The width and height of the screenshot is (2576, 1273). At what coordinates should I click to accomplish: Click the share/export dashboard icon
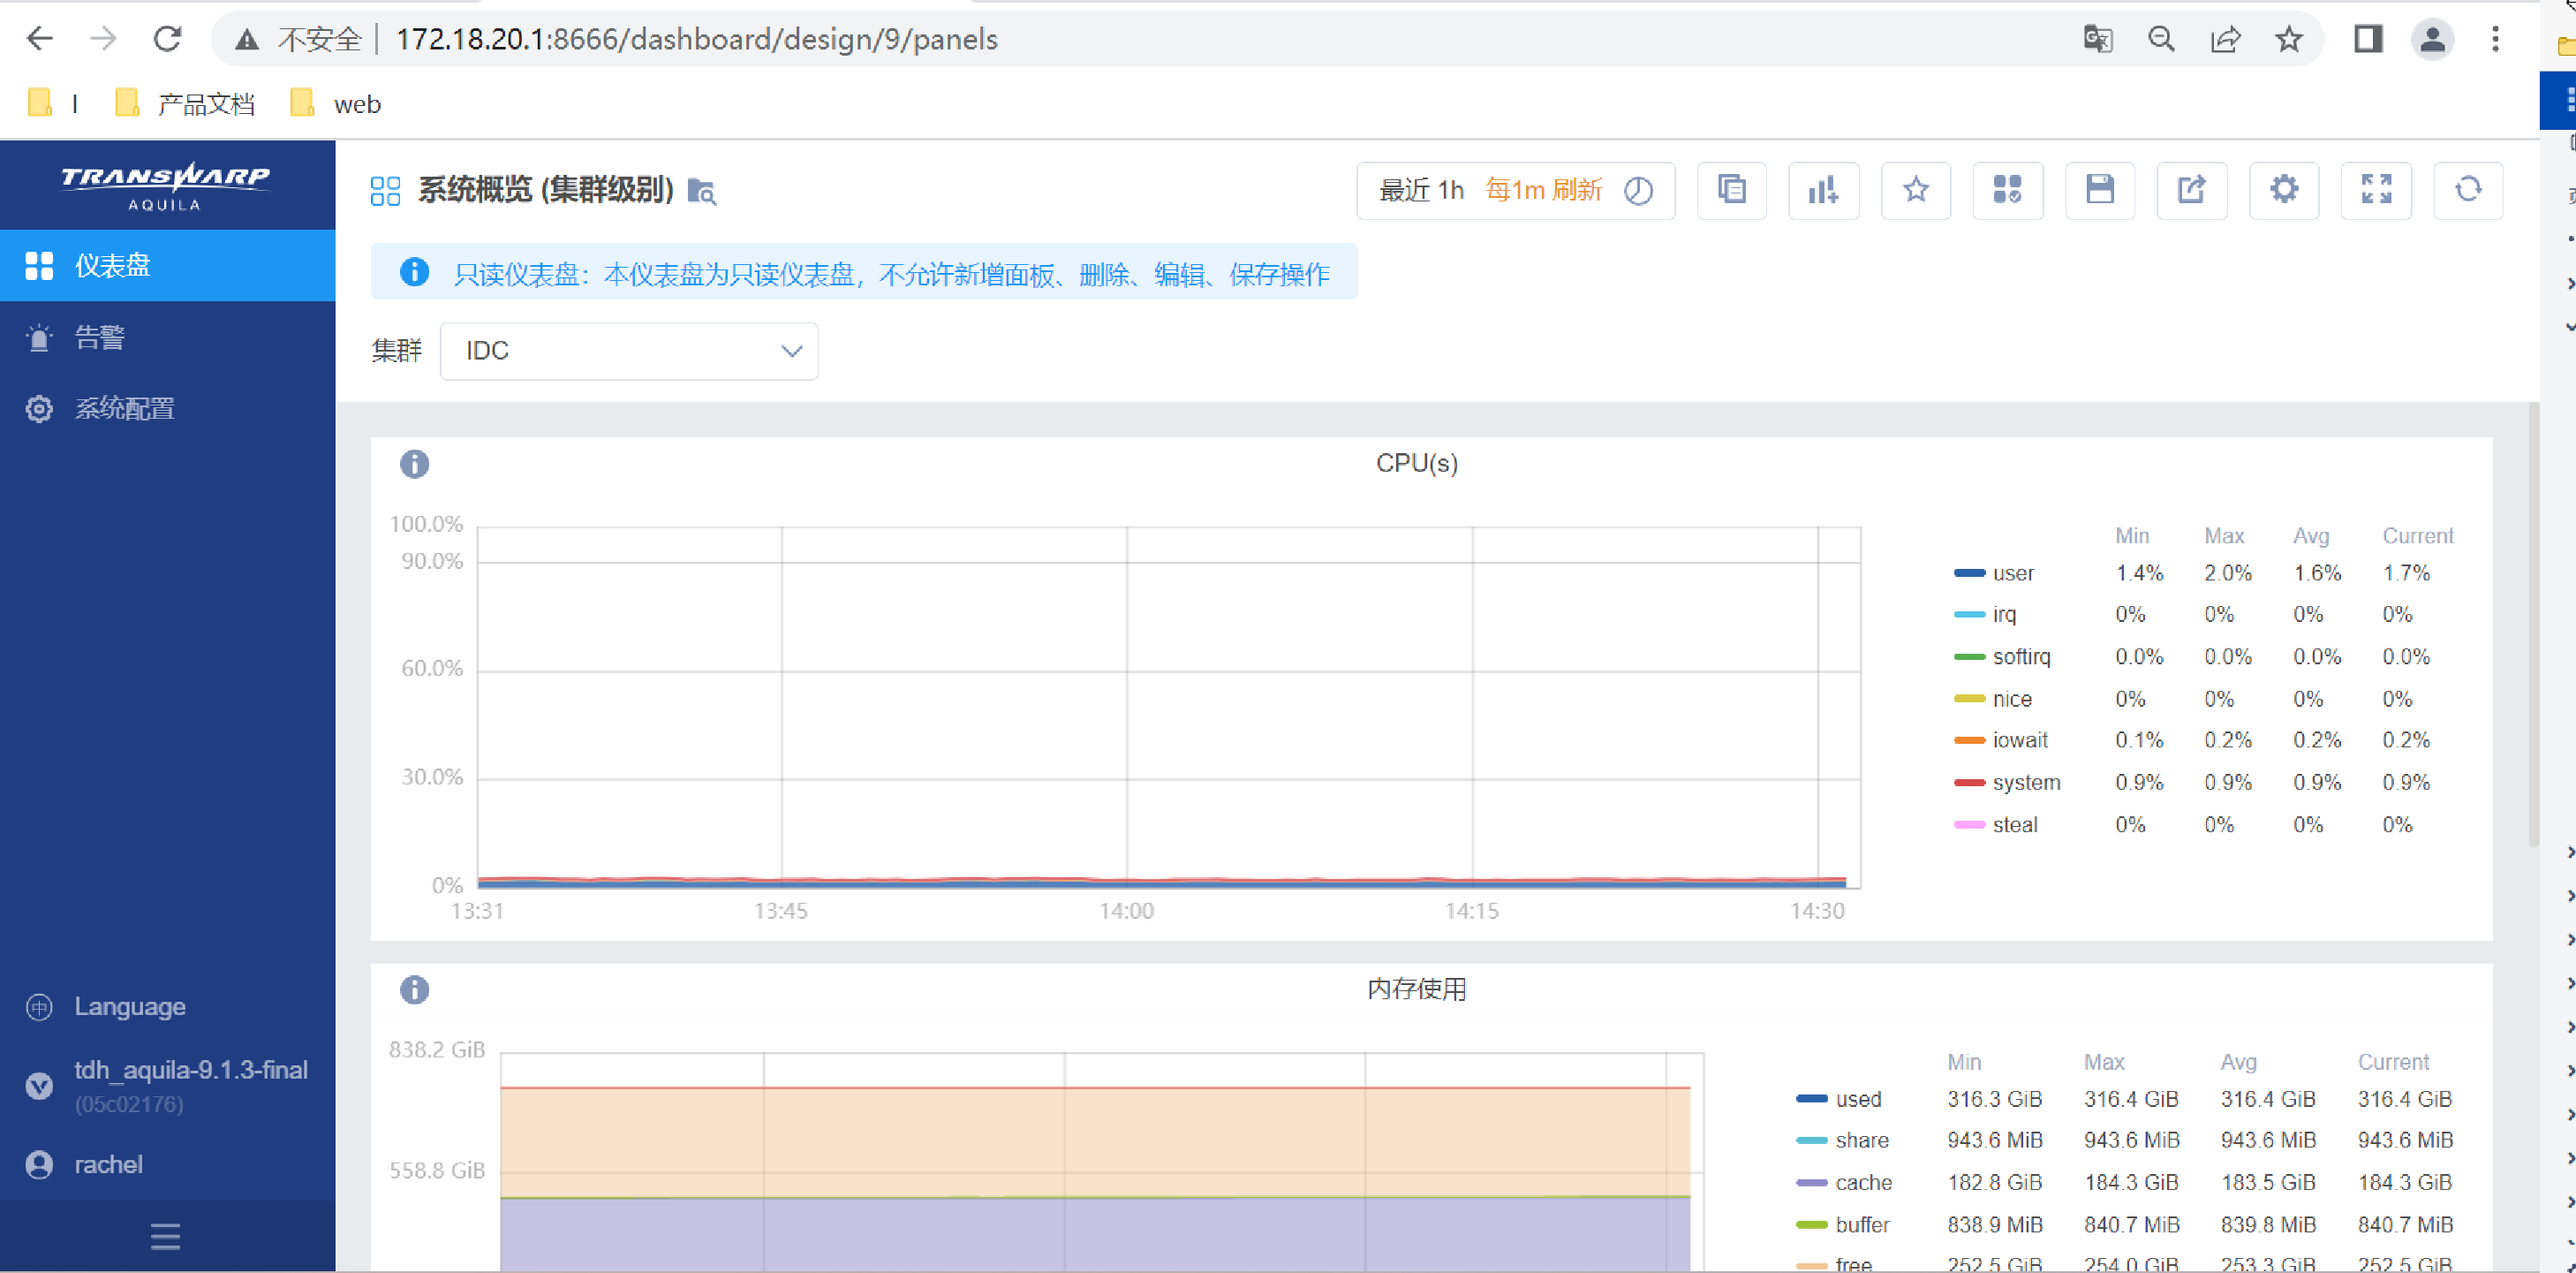[x=2192, y=190]
